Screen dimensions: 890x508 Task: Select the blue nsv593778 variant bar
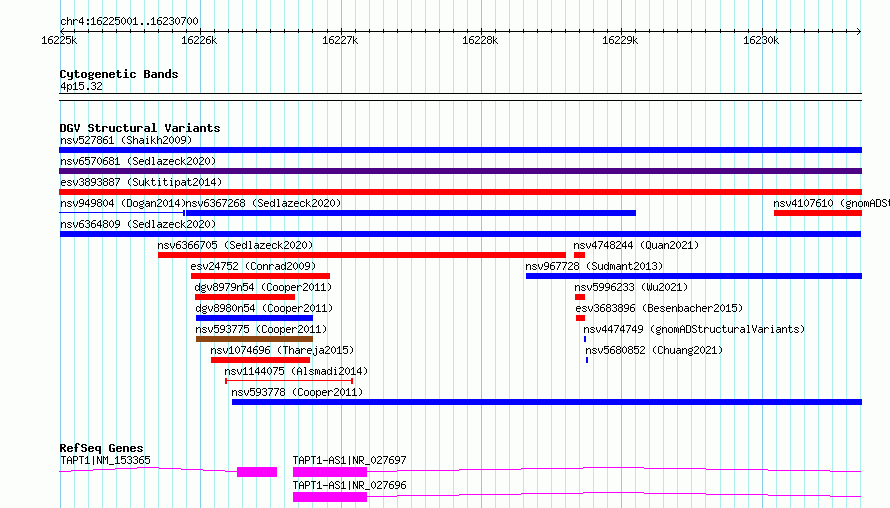(x=547, y=402)
